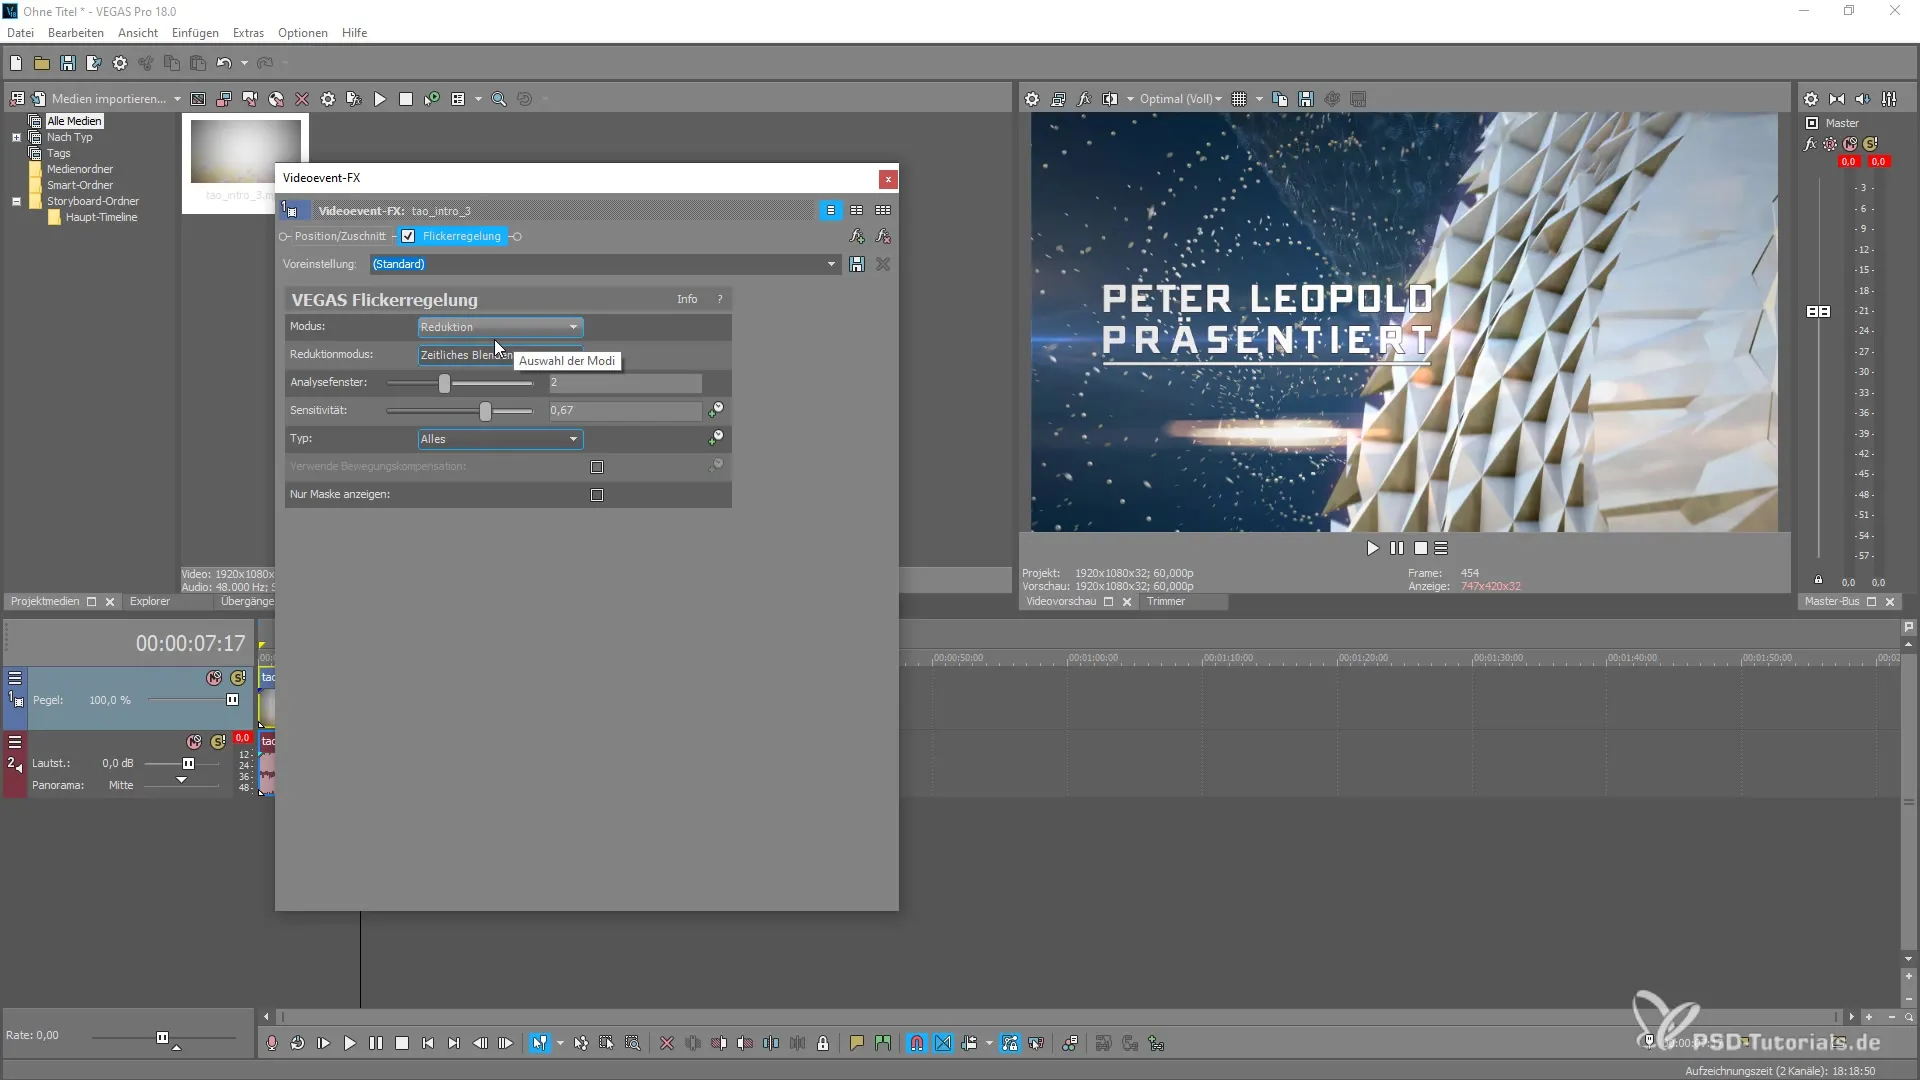Open the Einfügen menu
Viewport: 1920px width, 1080px height.
click(195, 33)
